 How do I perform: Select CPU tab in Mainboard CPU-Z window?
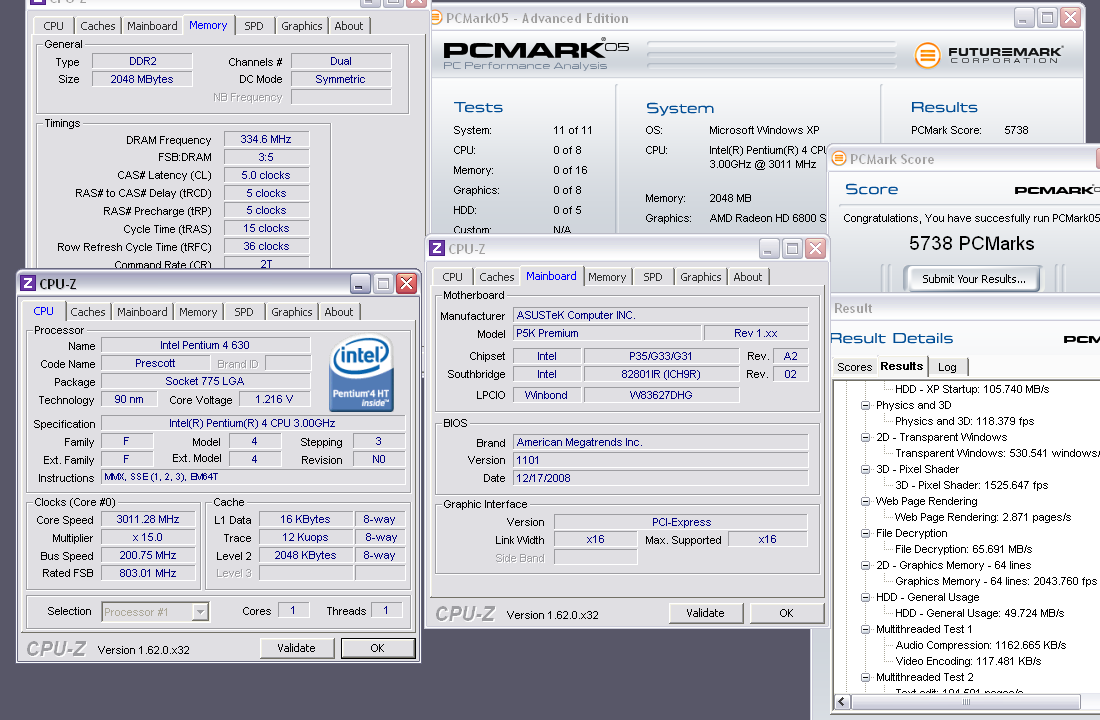(x=452, y=276)
